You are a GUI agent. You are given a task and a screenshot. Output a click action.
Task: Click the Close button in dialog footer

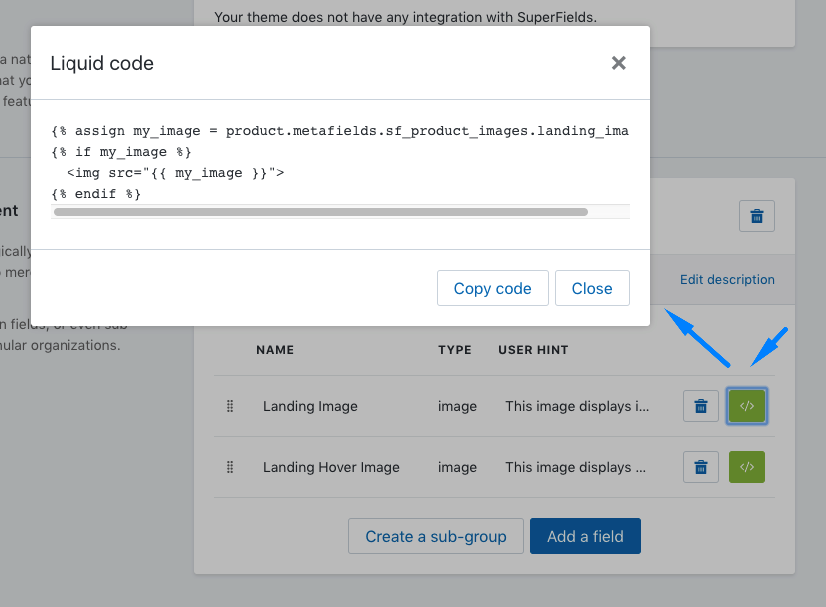(x=592, y=288)
